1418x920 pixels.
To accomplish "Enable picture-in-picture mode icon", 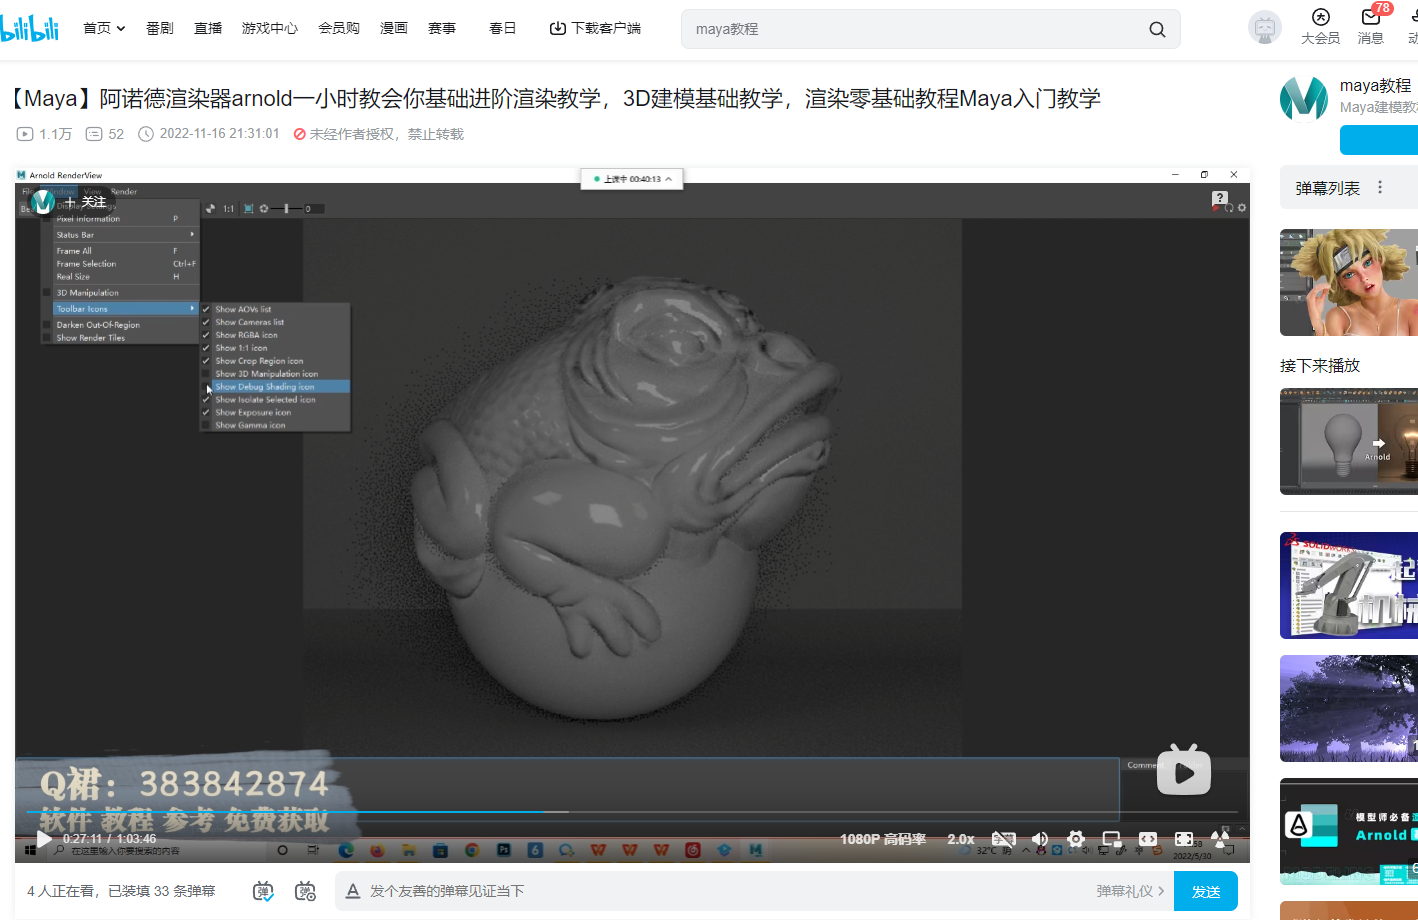I will [1112, 839].
